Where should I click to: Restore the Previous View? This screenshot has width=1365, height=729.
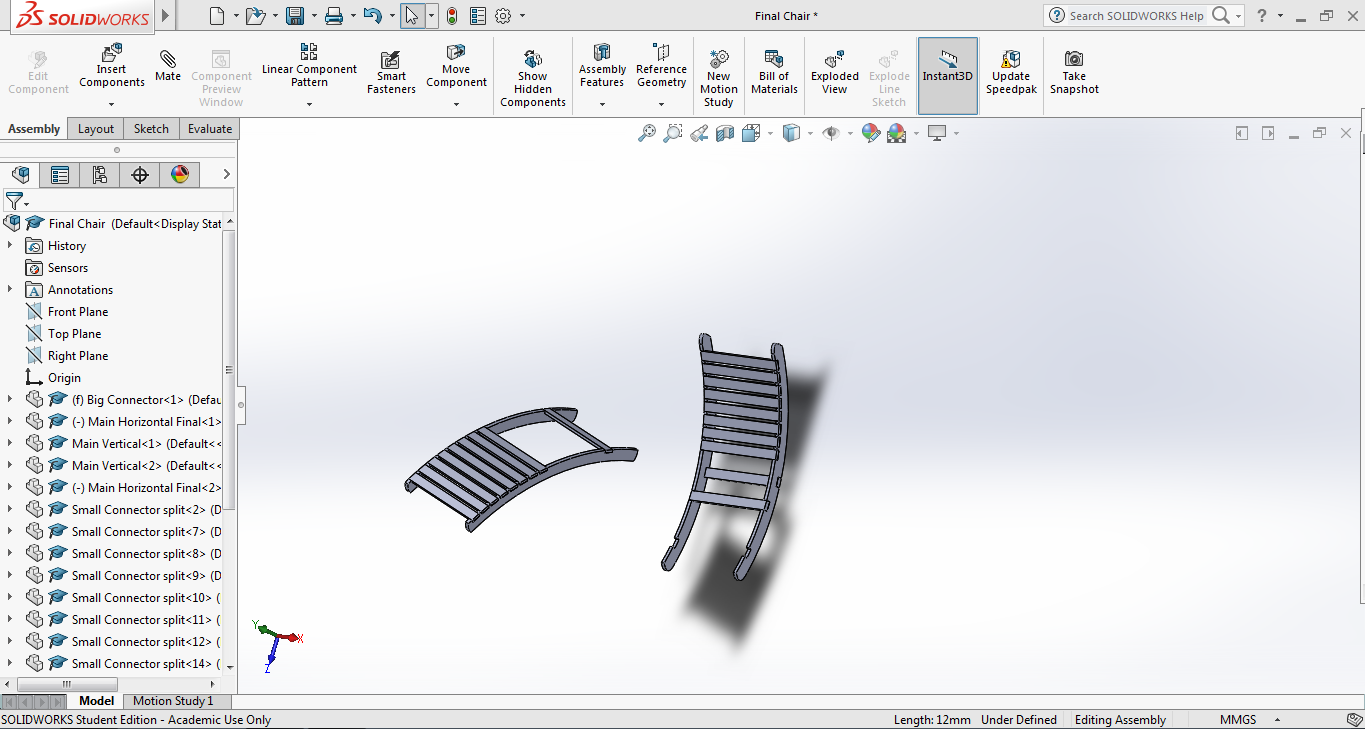tap(699, 133)
